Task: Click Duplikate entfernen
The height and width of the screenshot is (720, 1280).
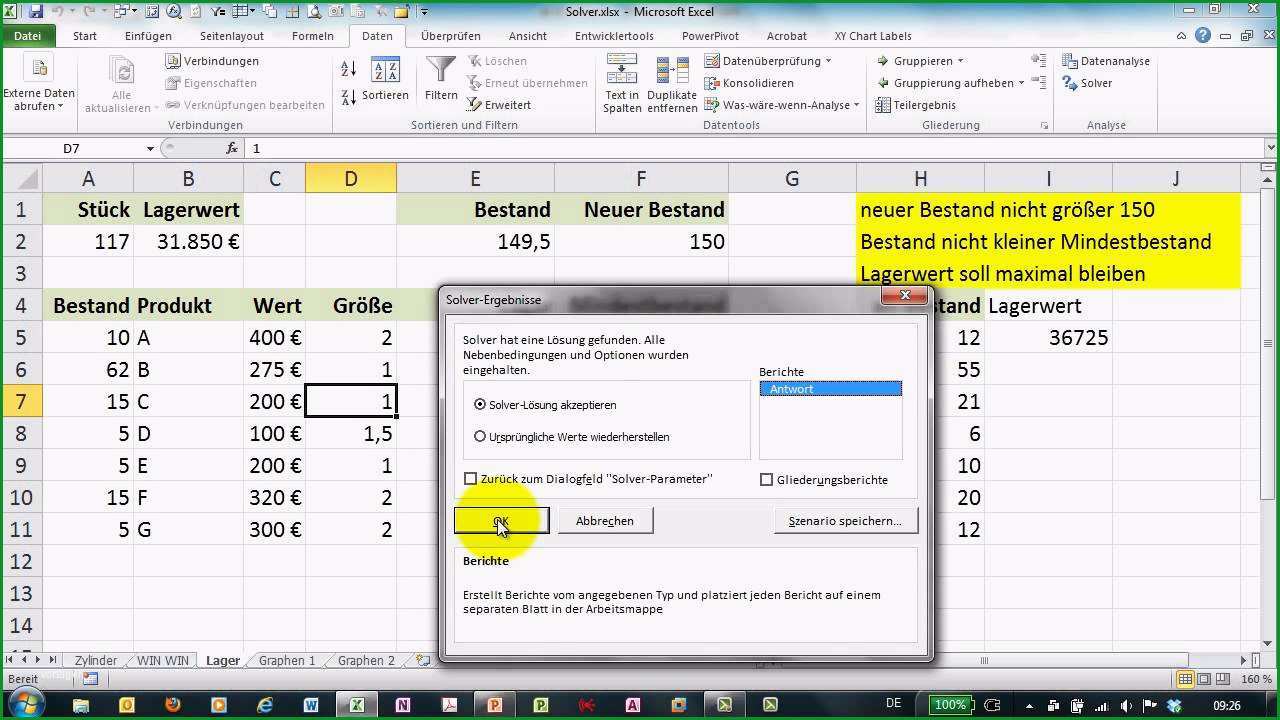Action: [x=672, y=85]
